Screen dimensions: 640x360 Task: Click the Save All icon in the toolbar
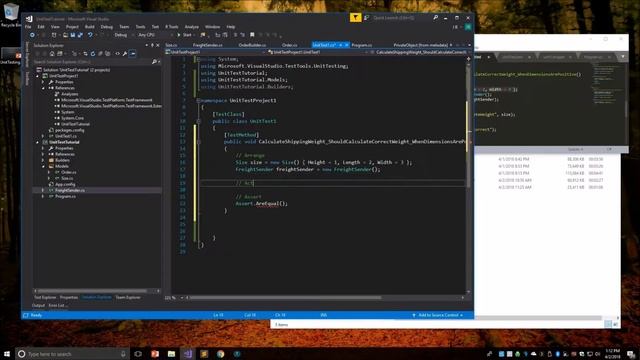[x=80, y=35]
